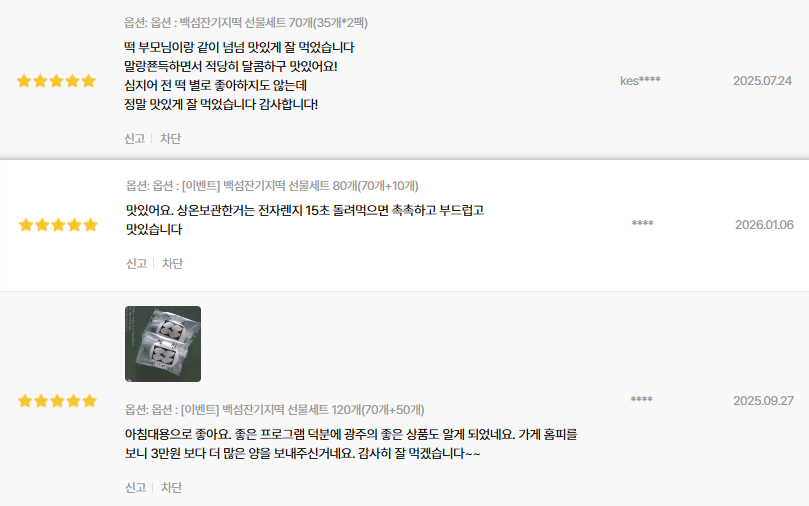809x506 pixels.
Task: Click 차단 on the kes**** review
Action: click(x=170, y=138)
